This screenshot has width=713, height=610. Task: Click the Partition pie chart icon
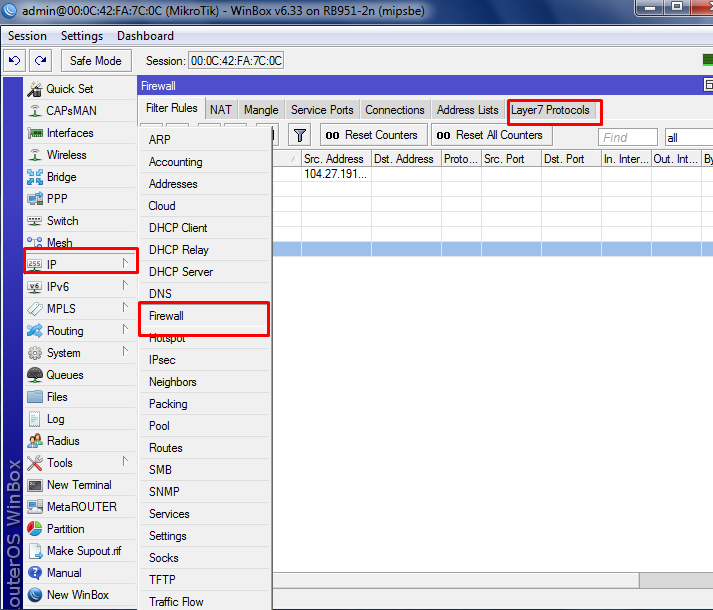coord(35,529)
